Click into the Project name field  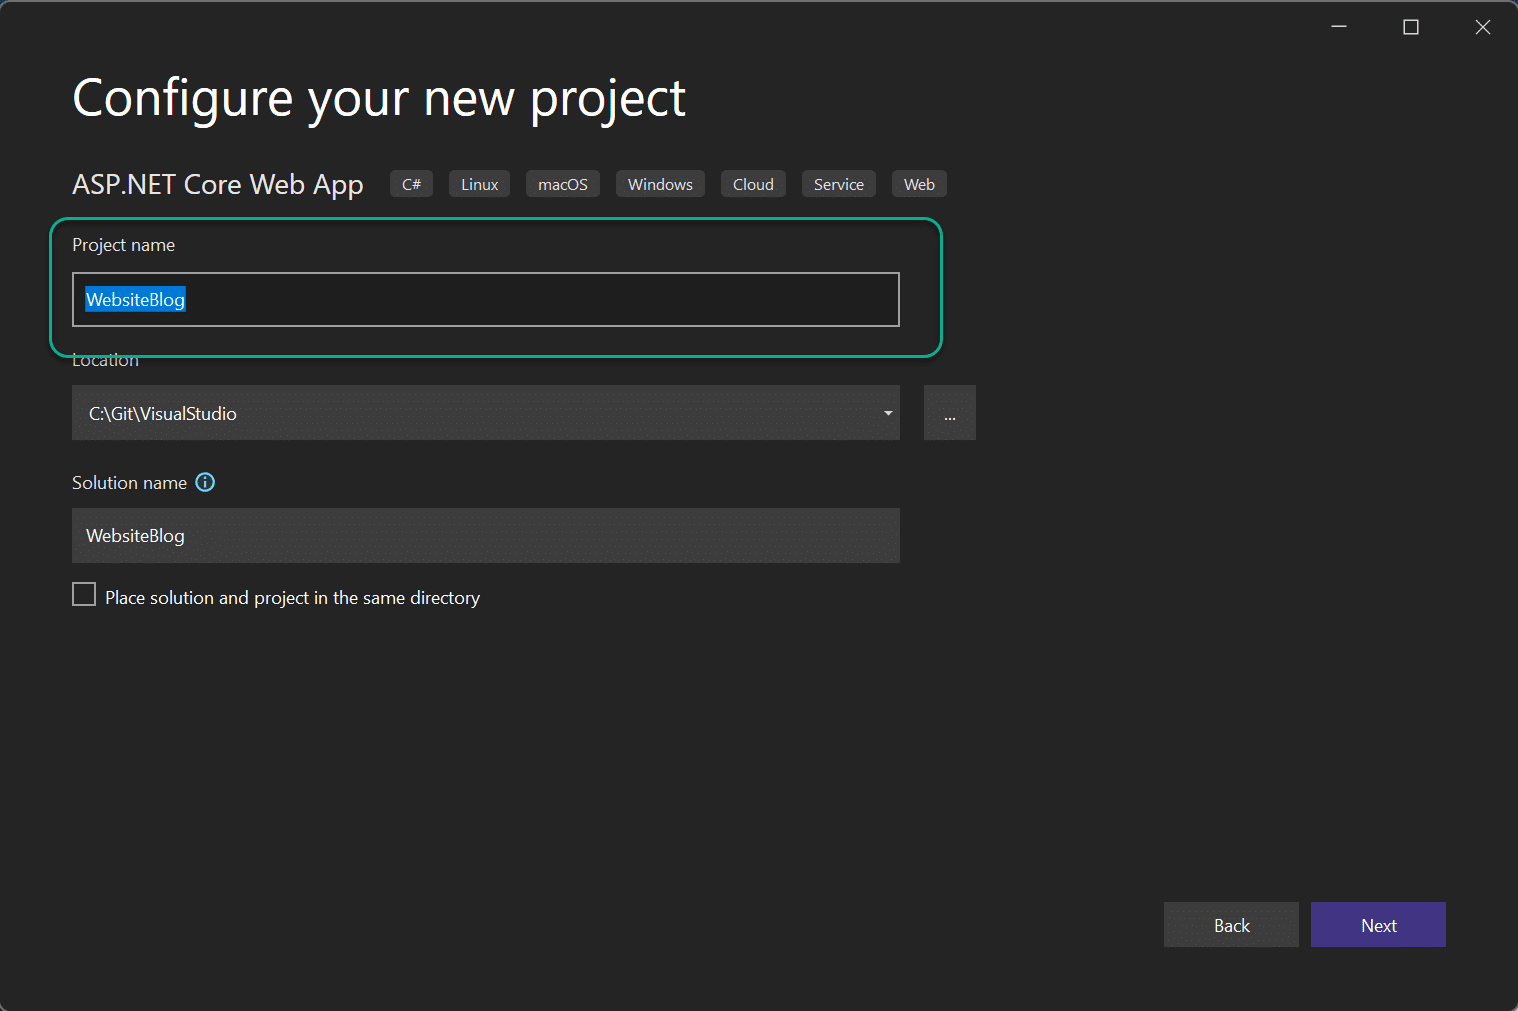(x=486, y=300)
